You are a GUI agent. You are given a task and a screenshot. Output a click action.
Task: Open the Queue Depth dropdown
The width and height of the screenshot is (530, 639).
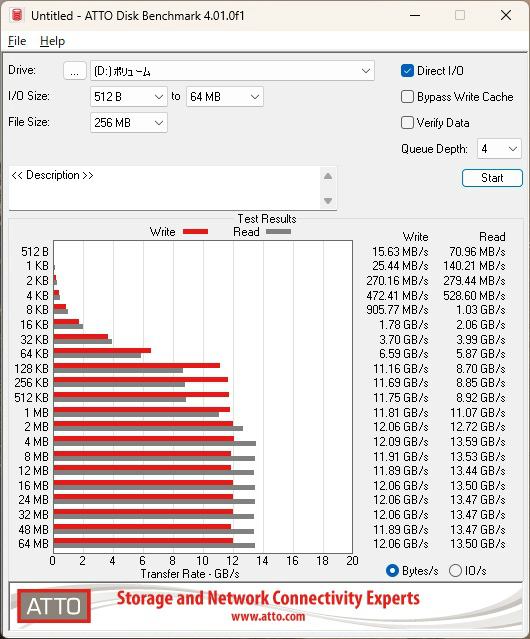(x=499, y=149)
